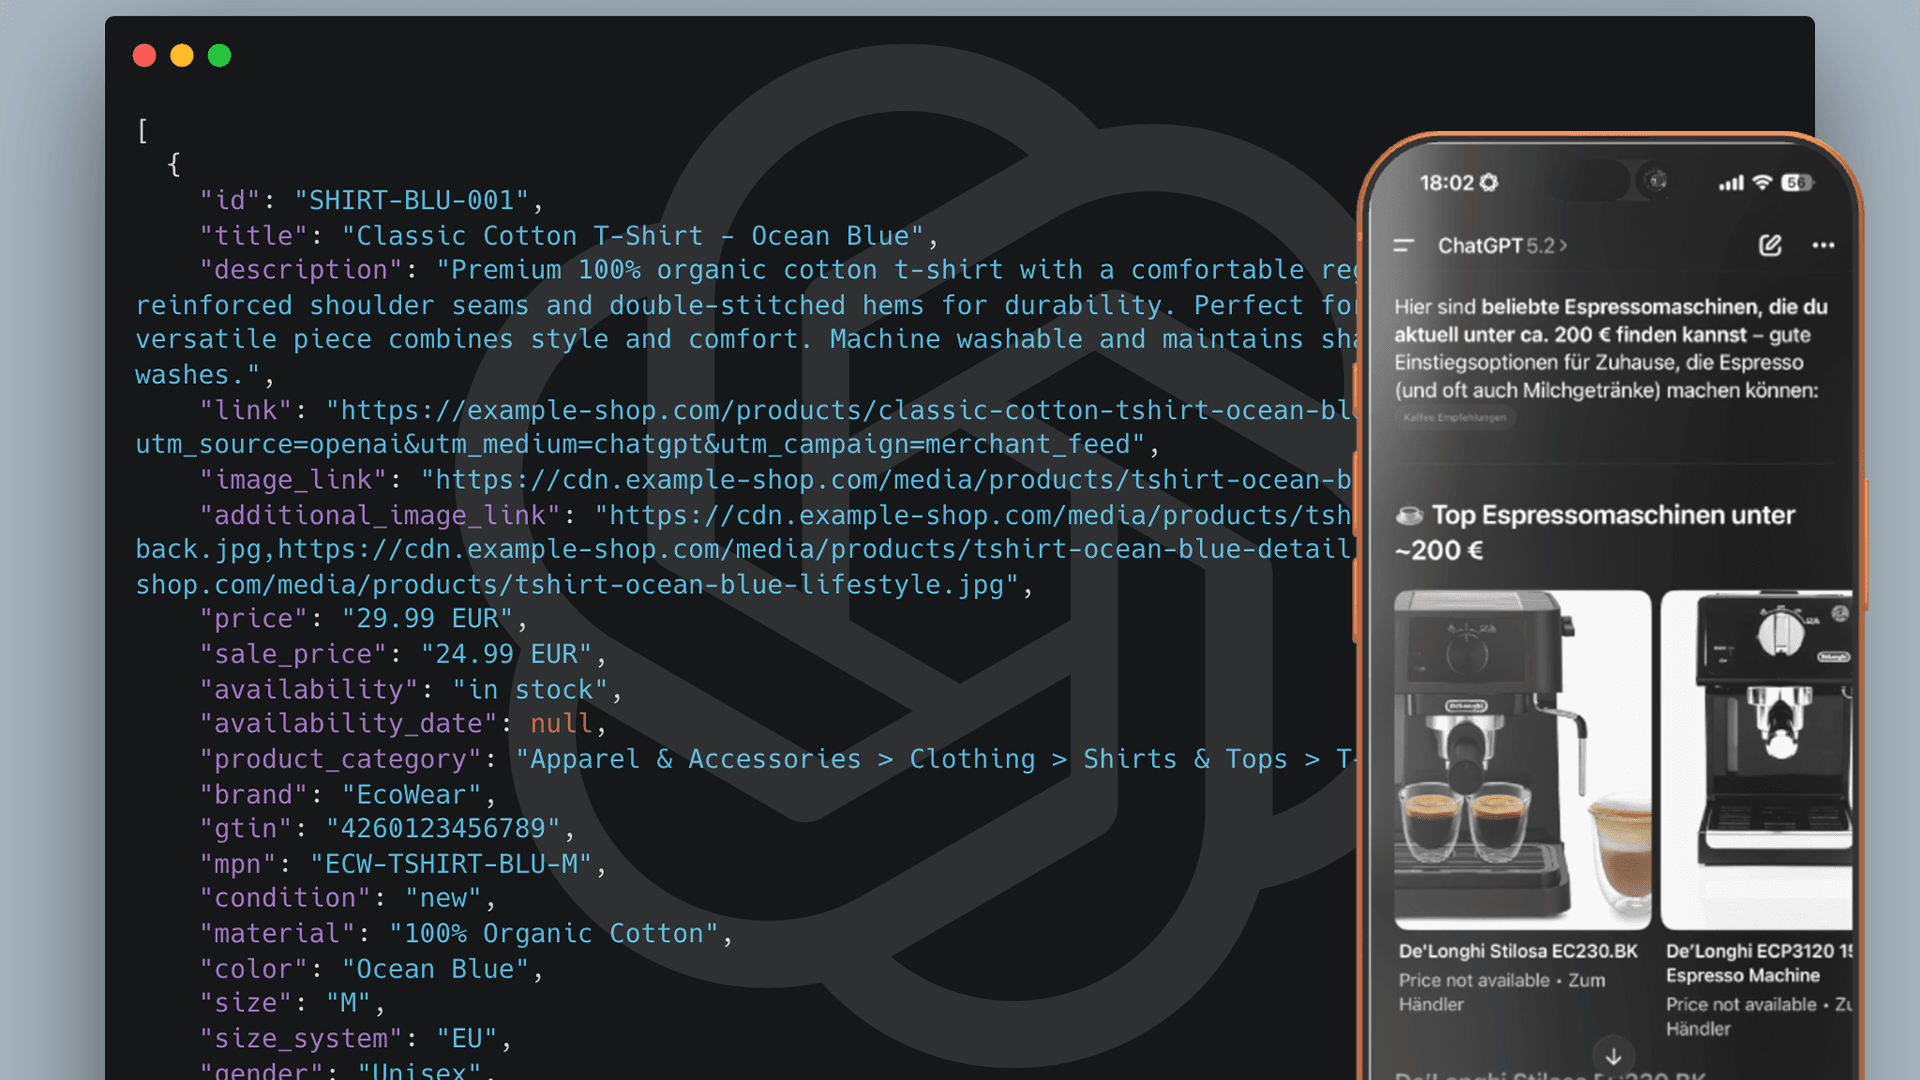This screenshot has height=1080, width=1920.
Task: Click the "in stock" availability value
Action: point(530,689)
